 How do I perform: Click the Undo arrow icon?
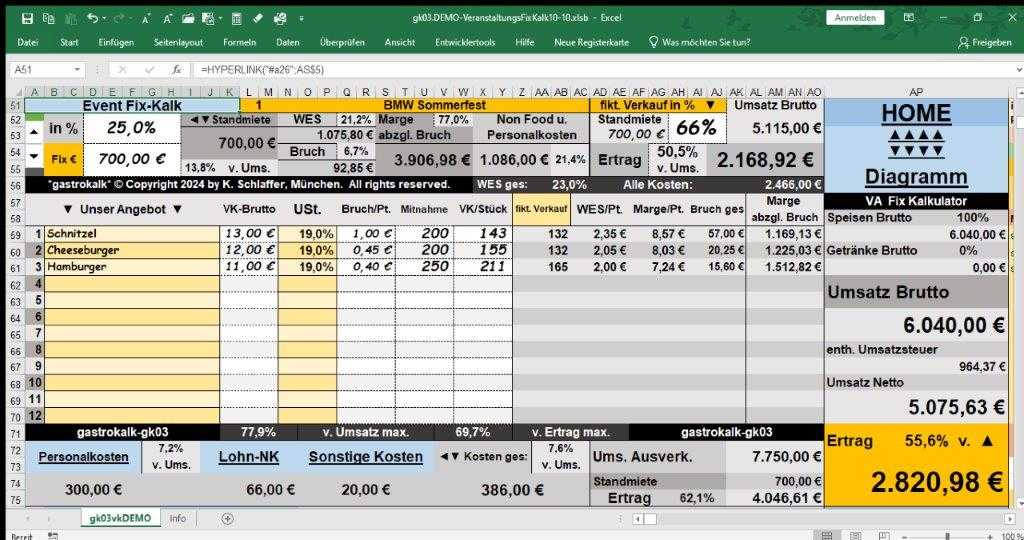(92, 18)
